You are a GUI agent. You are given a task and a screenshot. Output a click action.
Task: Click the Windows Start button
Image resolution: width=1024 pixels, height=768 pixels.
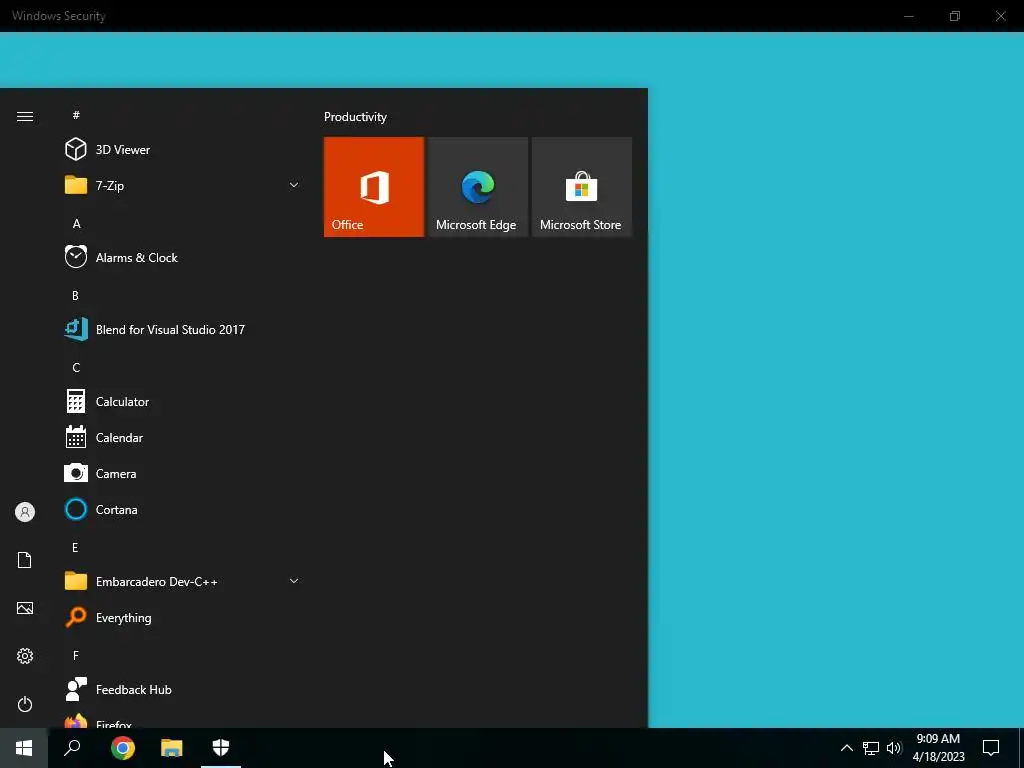24,748
